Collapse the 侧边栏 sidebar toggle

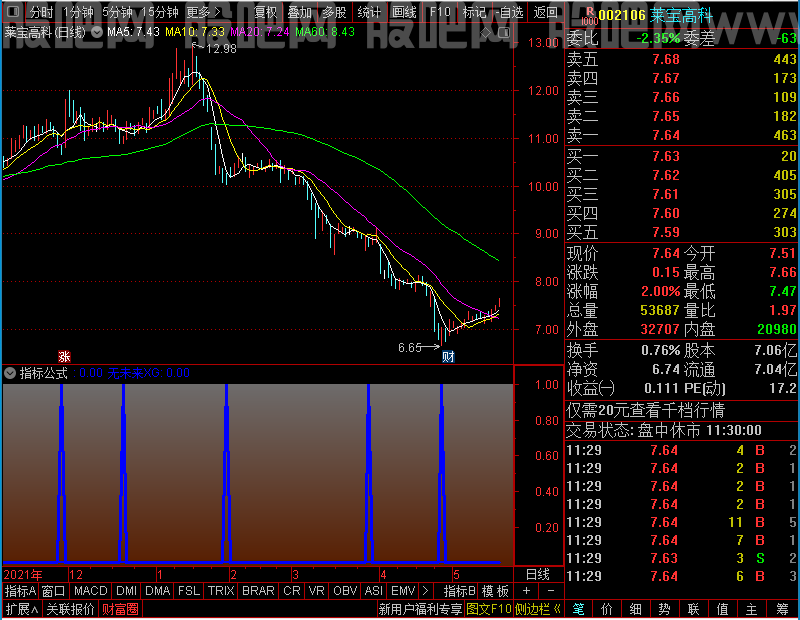538,609
